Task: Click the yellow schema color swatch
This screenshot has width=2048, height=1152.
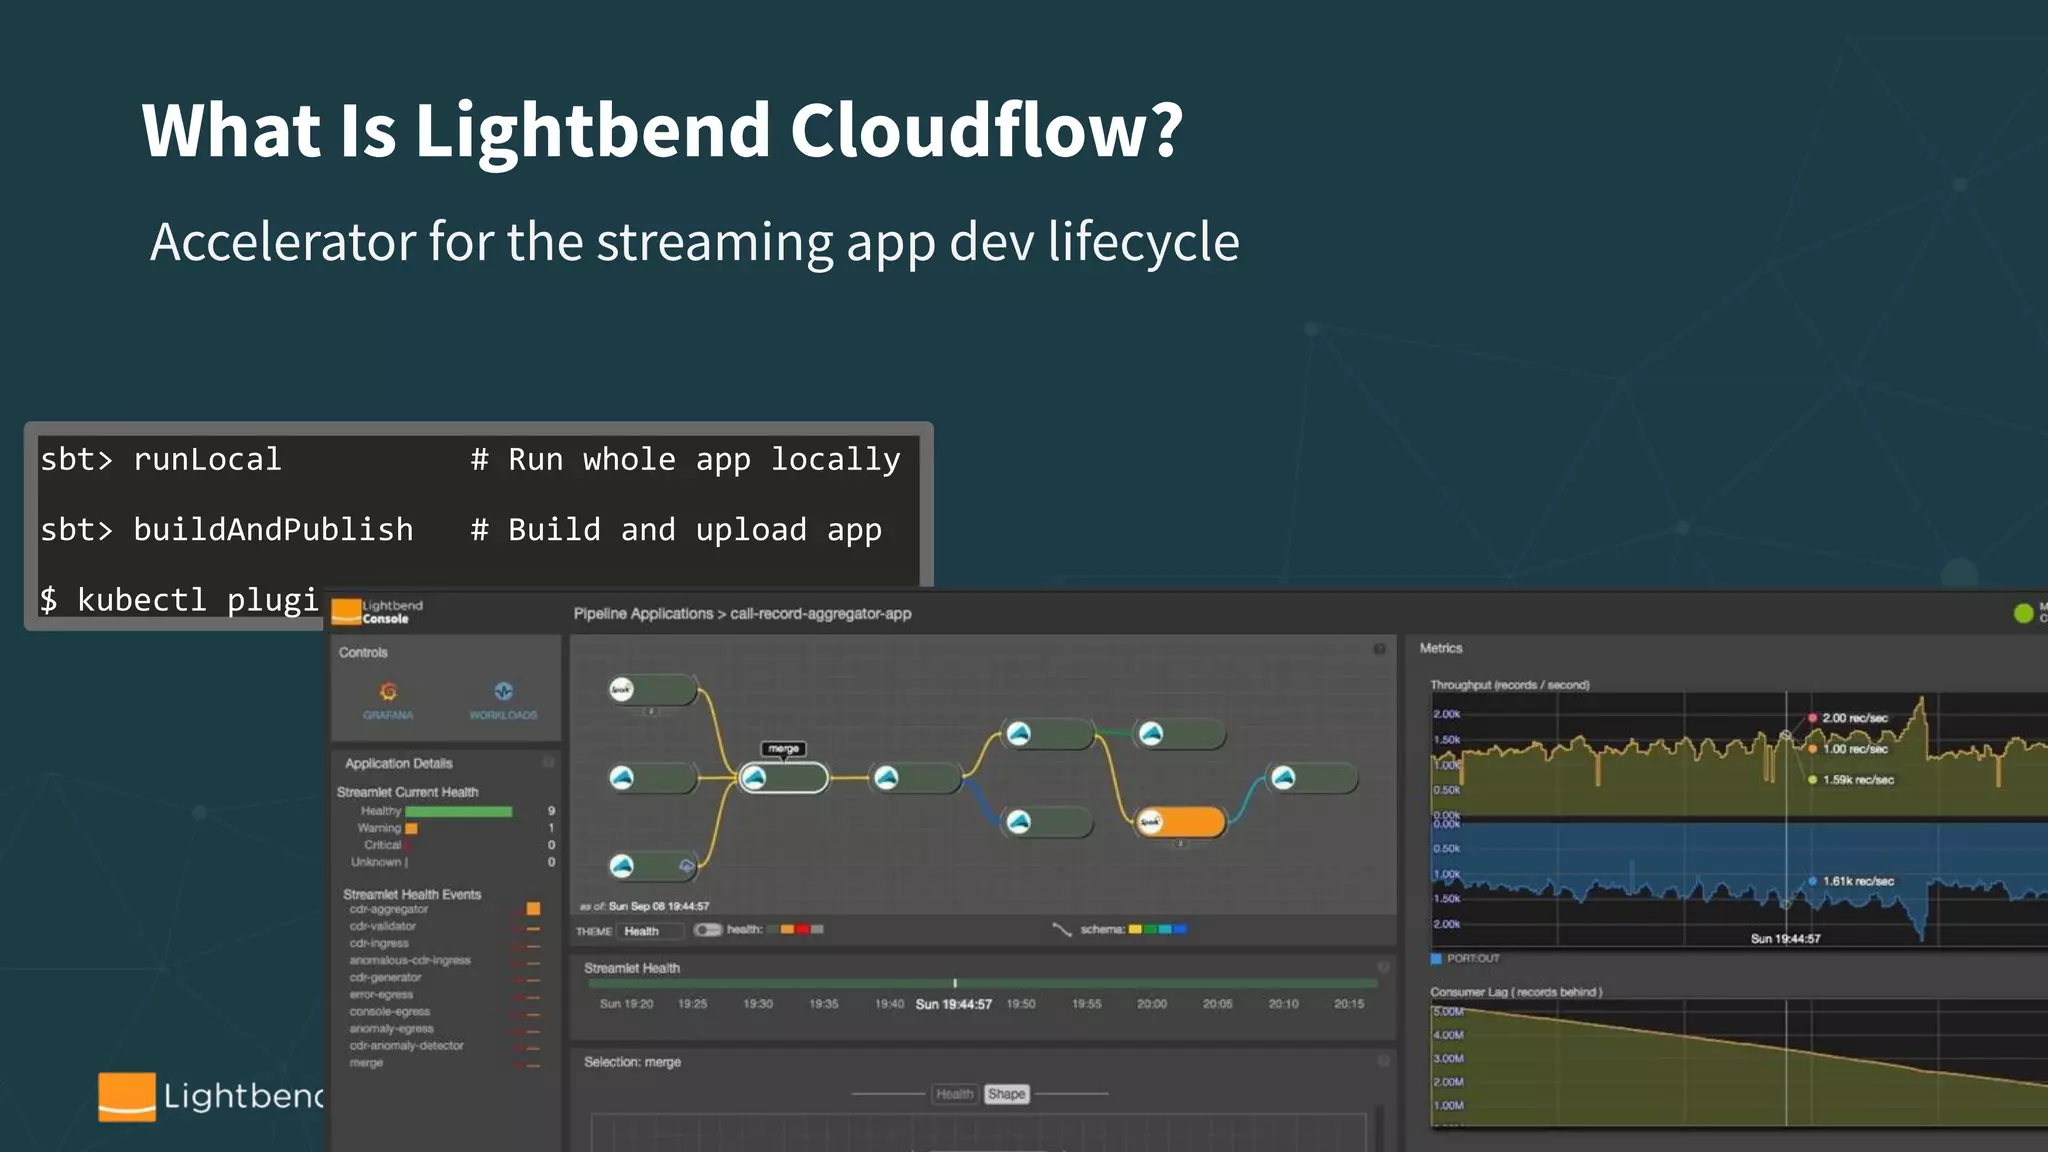Action: coord(1135,929)
